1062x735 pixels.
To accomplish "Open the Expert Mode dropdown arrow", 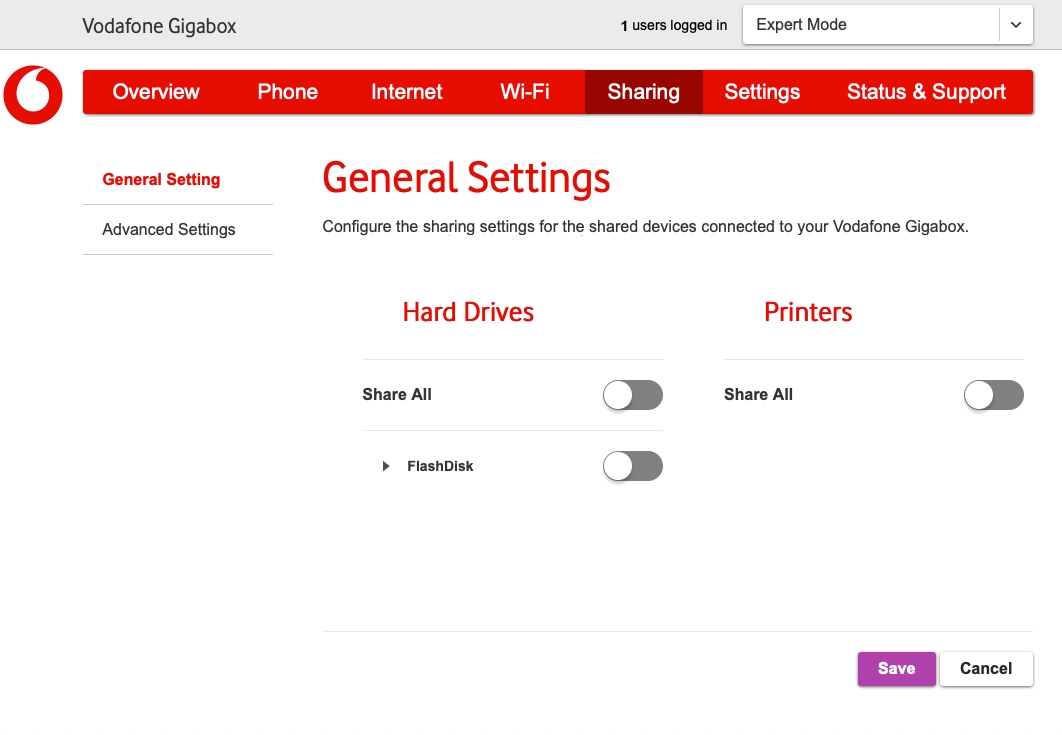I will (x=1016, y=26).
